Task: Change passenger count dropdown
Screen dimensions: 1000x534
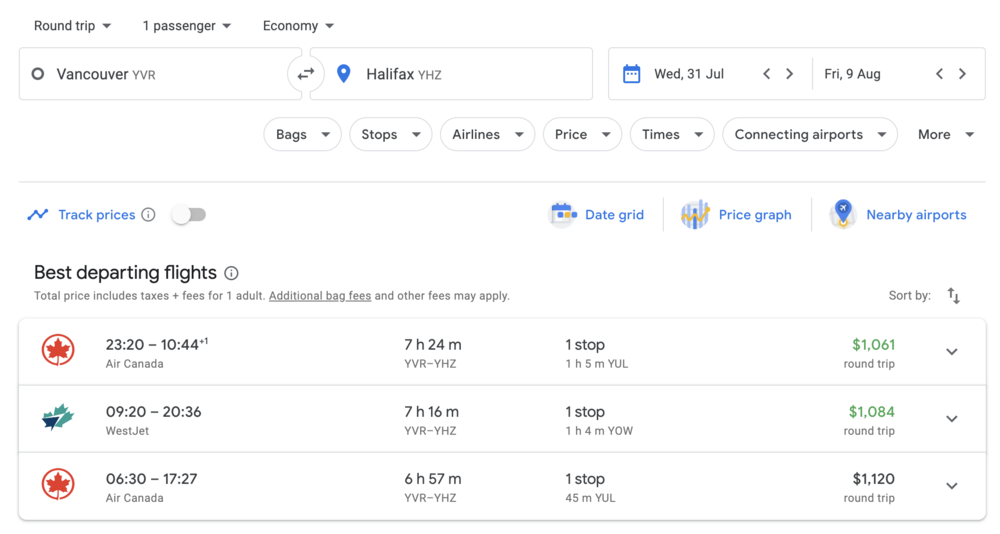Action: [186, 26]
